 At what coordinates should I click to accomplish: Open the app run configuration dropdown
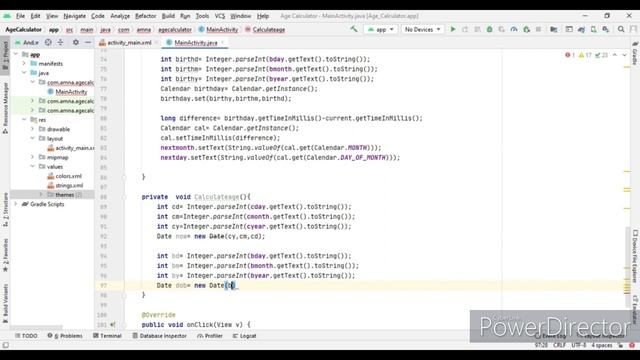[x=380, y=29]
